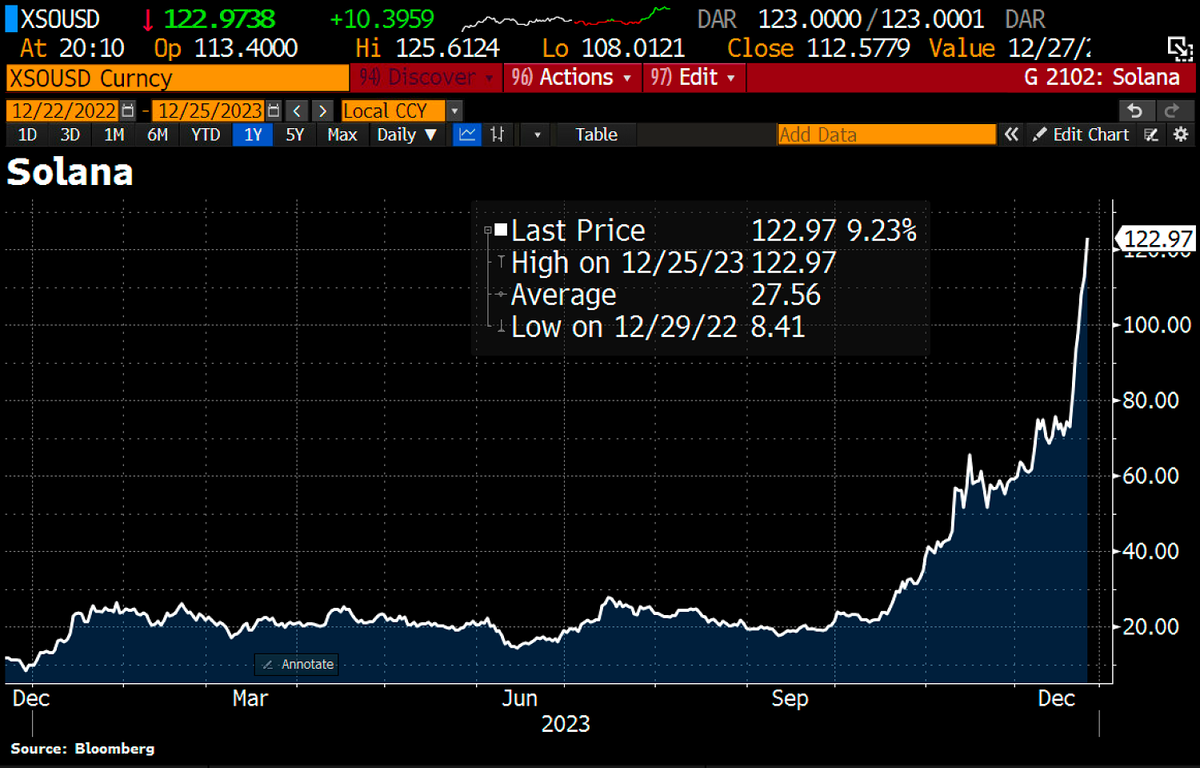Click the 'Last Price' legend row
Viewport: 1200px width, 768px height.
click(x=713, y=231)
